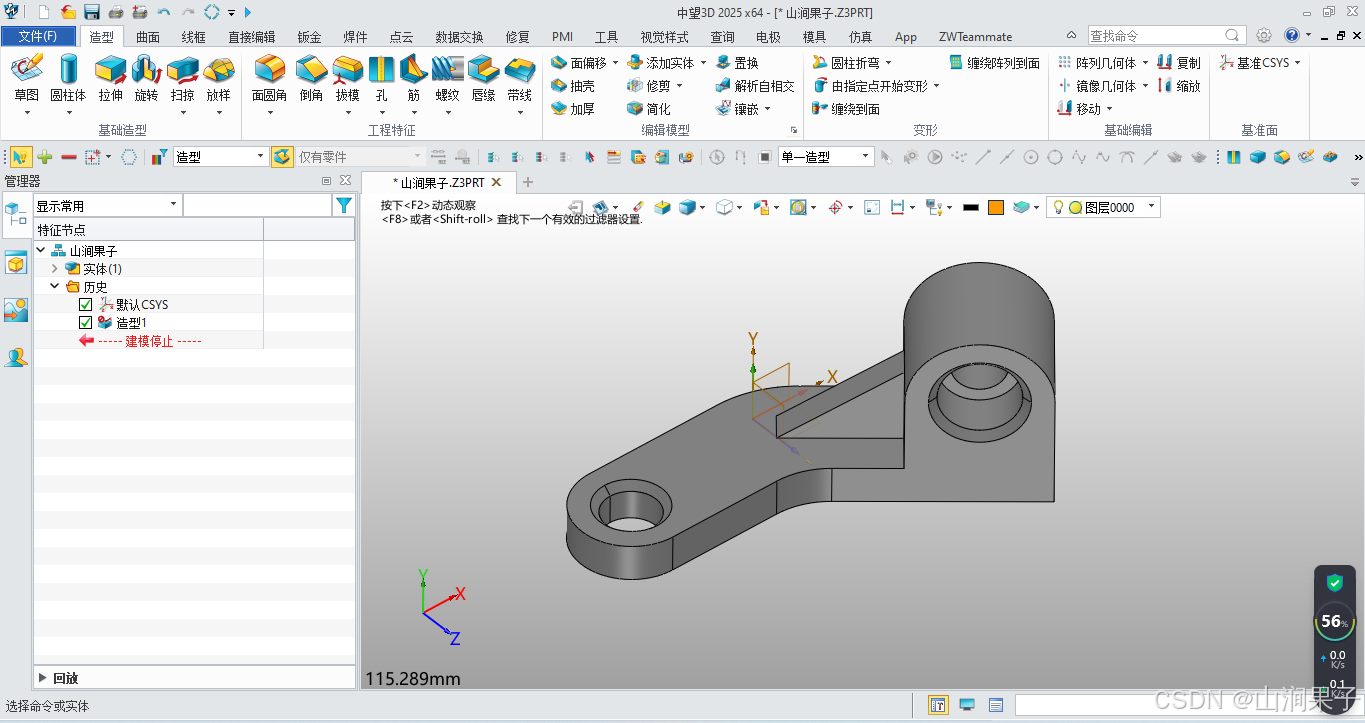Open the 视觉样式 ribbon tab
The width and height of the screenshot is (1365, 723).
point(664,37)
